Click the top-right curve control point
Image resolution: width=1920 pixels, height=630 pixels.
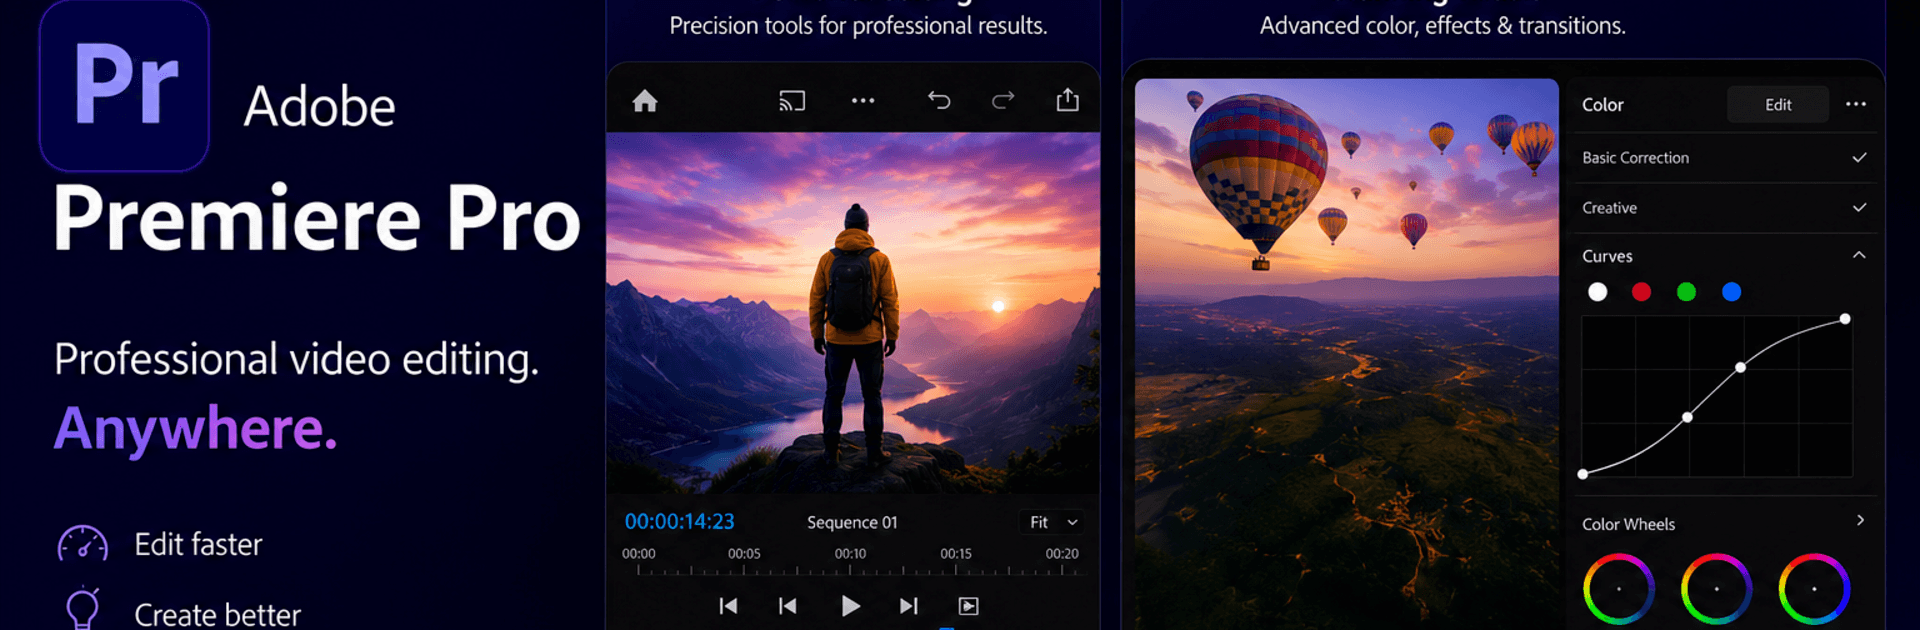1845,319
